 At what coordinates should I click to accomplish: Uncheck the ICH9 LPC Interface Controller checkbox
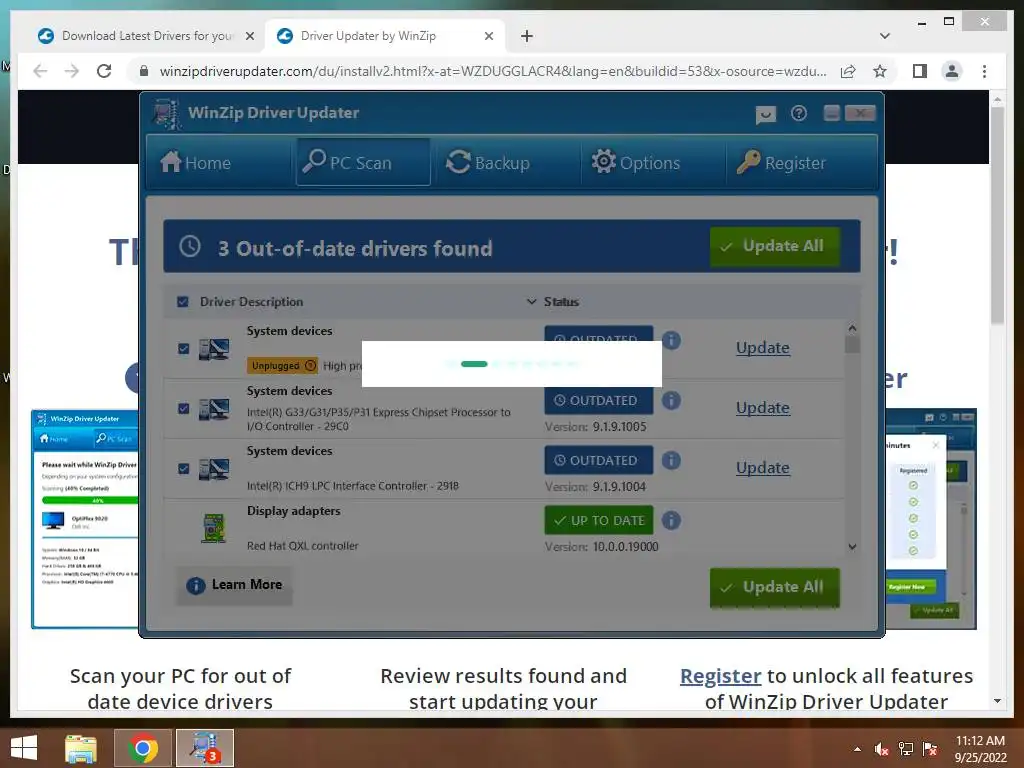pyautogui.click(x=184, y=469)
